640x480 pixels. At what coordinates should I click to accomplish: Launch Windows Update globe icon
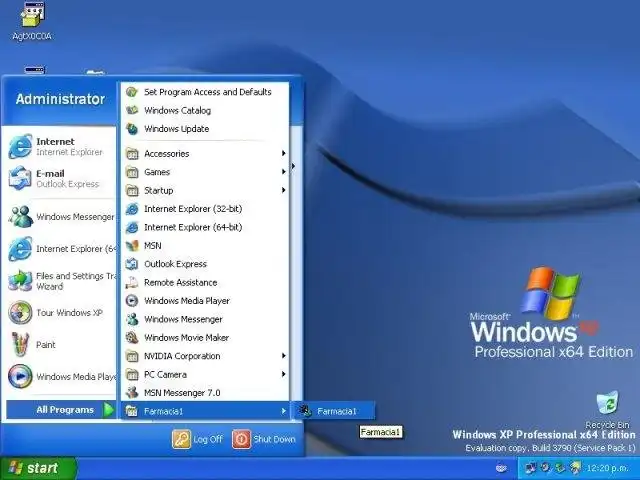(x=132, y=129)
